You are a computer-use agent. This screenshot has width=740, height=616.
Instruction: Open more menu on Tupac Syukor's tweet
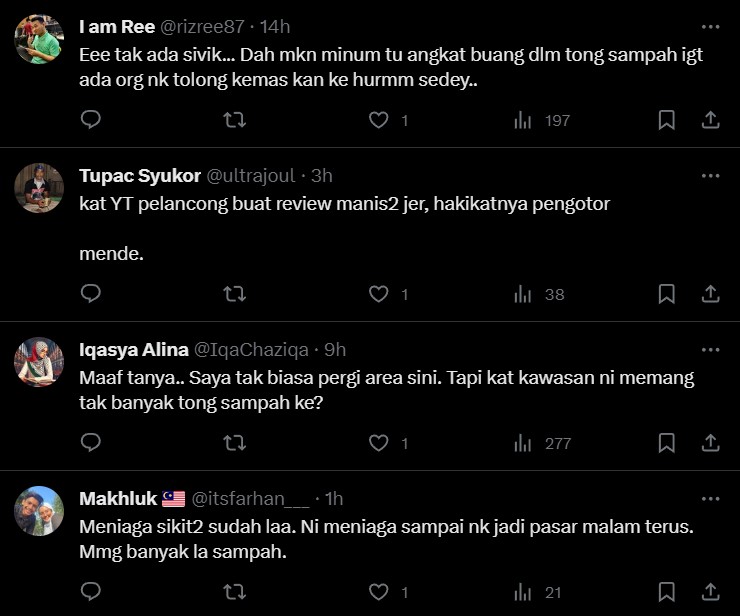710,176
